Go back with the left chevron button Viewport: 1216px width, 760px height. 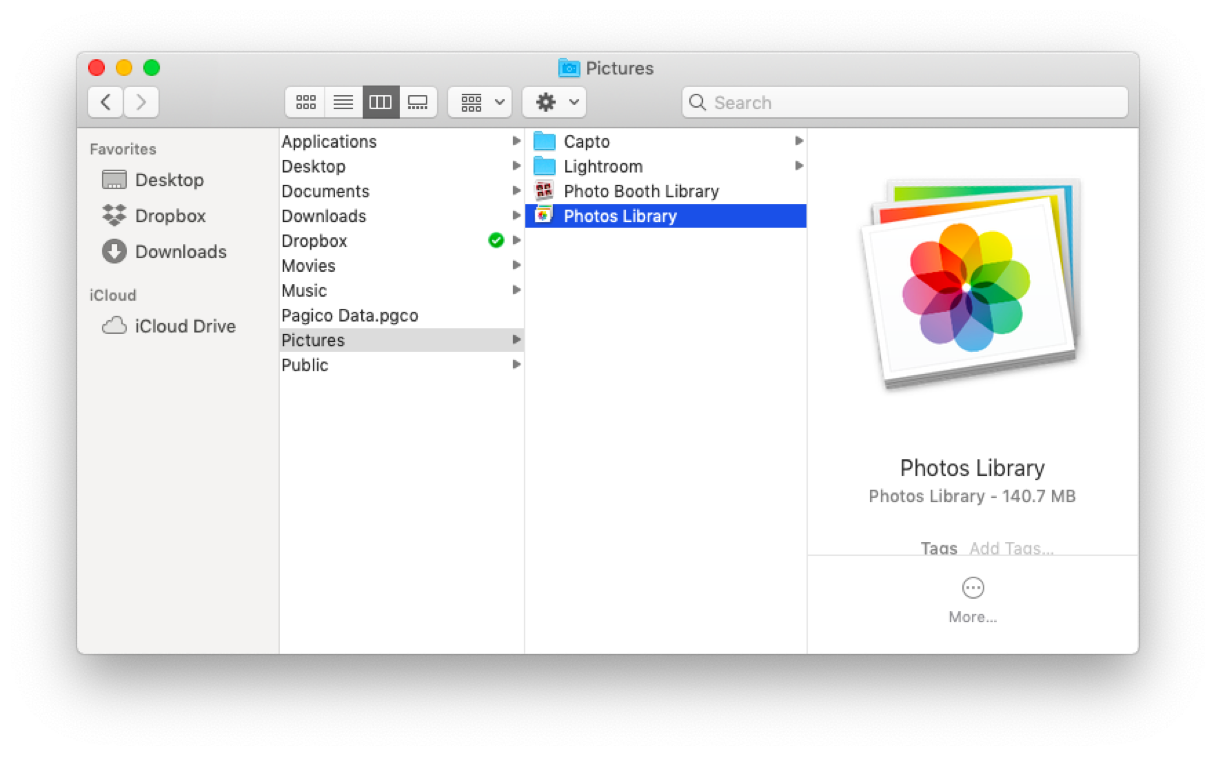tap(106, 102)
